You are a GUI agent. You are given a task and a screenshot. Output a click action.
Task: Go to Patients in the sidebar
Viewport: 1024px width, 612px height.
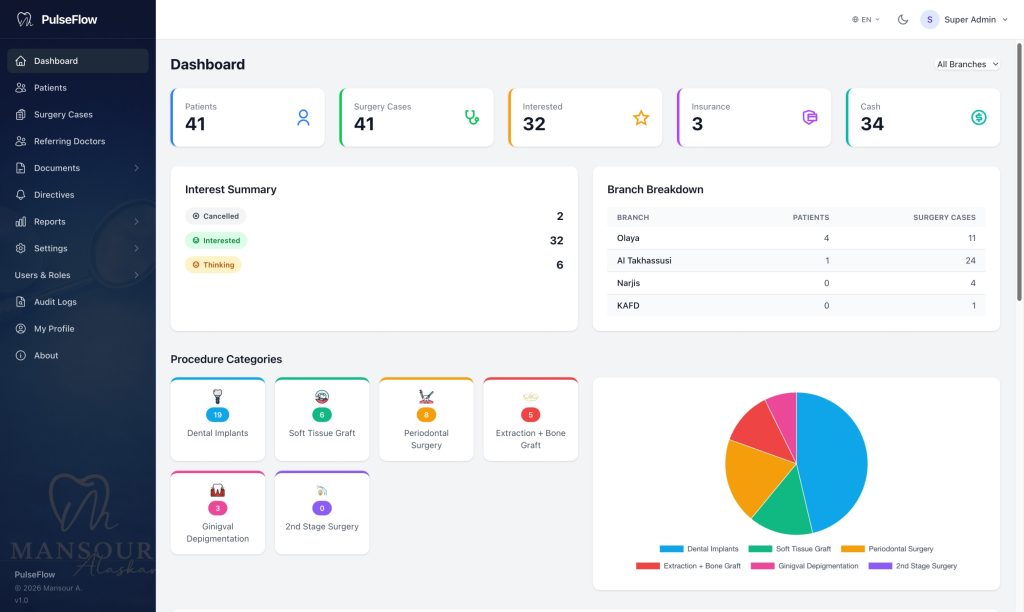point(78,88)
